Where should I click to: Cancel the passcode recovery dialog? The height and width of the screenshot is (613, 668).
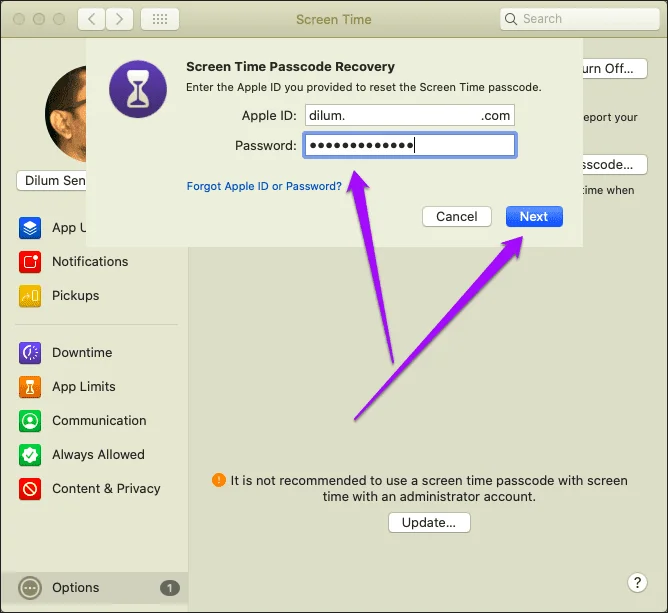[x=457, y=216]
